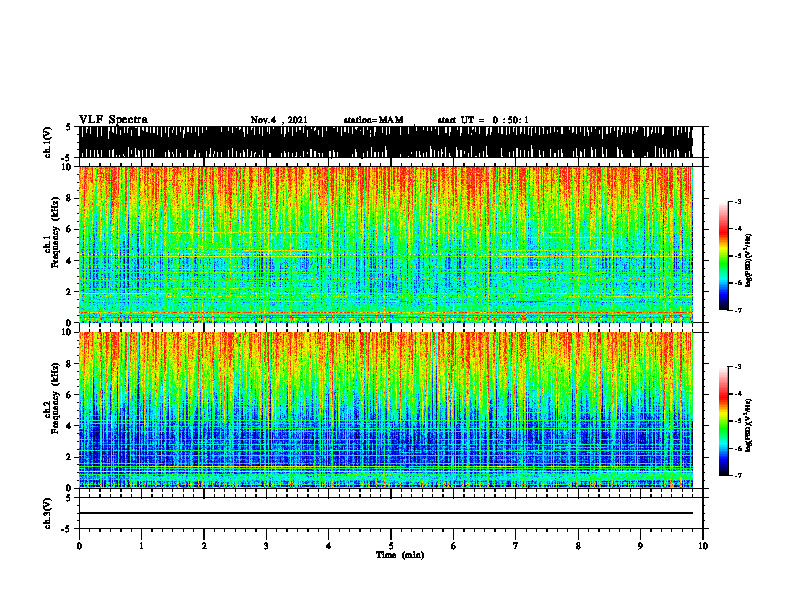Screen dimensions: 792x612
Task: Click the "0" tick on the time axis
Action: (x=79, y=546)
